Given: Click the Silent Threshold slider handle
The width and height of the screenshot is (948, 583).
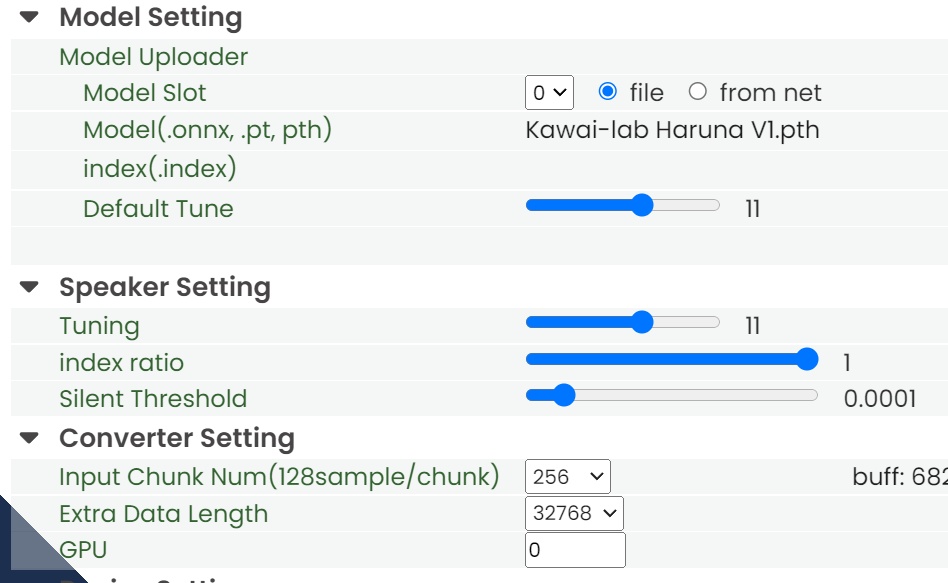Looking at the screenshot, I should [x=564, y=396].
